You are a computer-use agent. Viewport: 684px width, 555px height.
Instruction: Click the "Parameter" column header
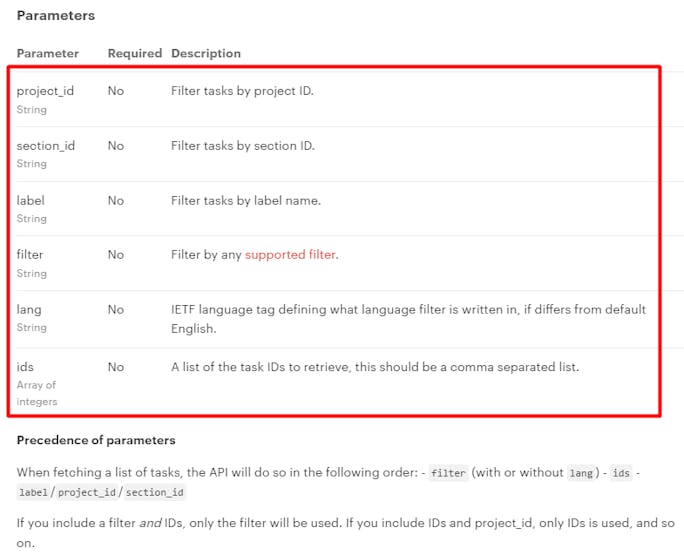46,53
